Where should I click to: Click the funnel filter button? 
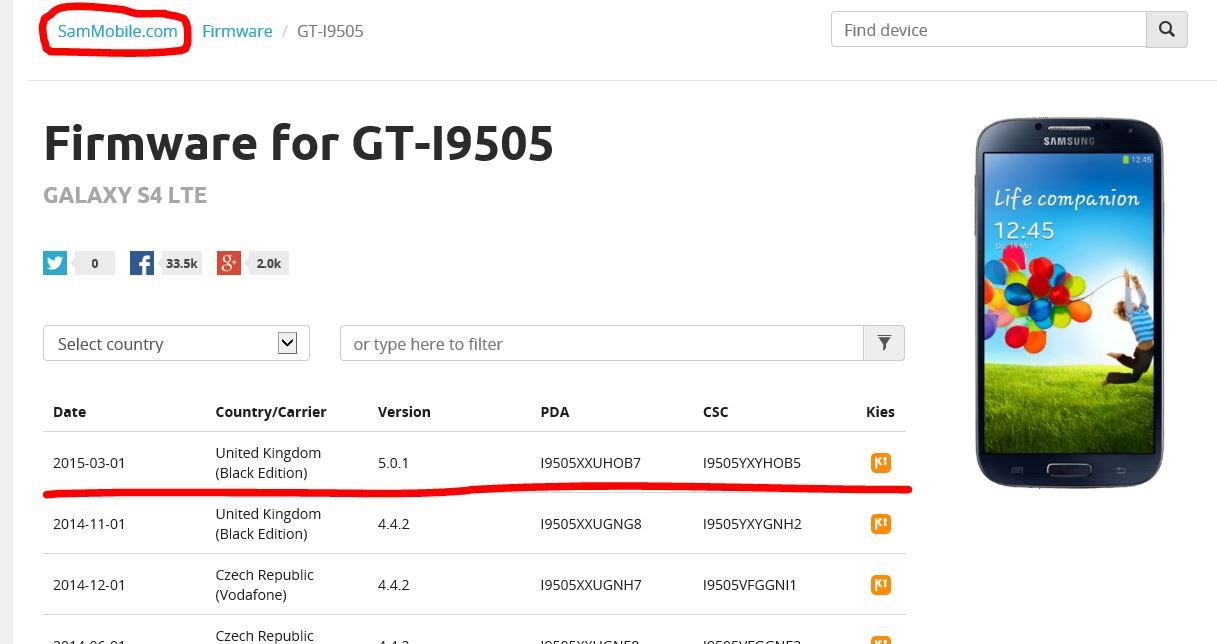[884, 343]
